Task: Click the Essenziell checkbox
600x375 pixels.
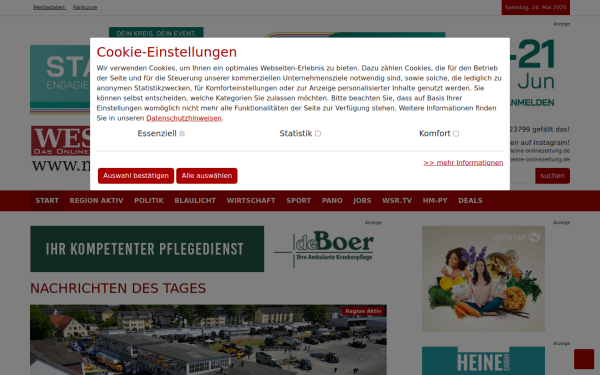Action: [x=182, y=134]
